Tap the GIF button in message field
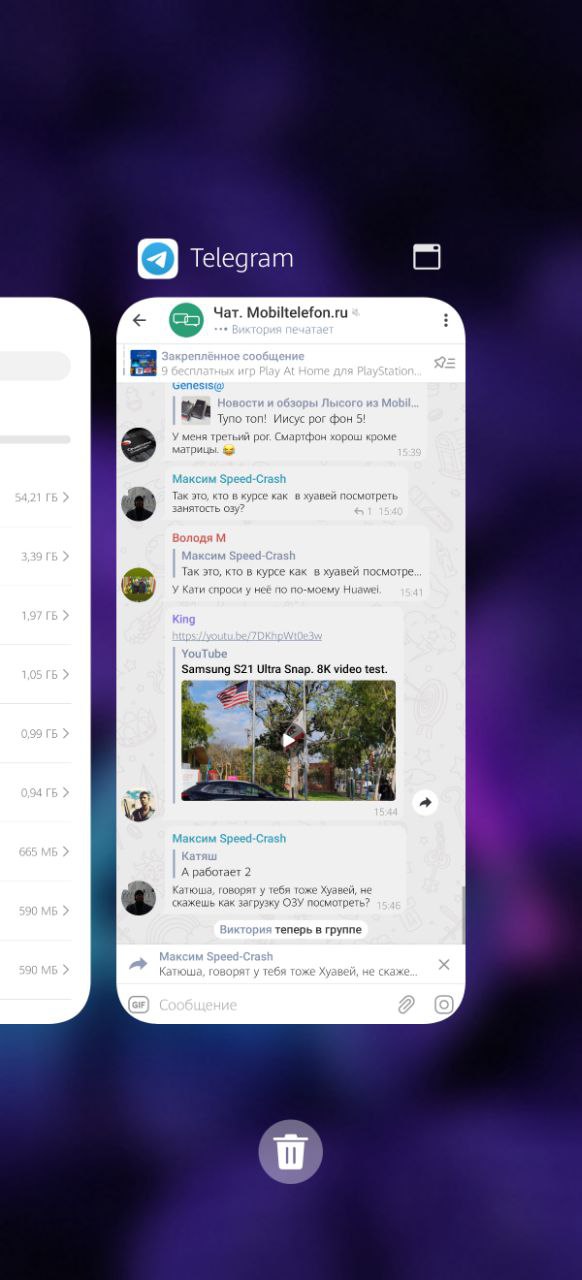Image resolution: width=582 pixels, height=1280 pixels. [x=138, y=1005]
